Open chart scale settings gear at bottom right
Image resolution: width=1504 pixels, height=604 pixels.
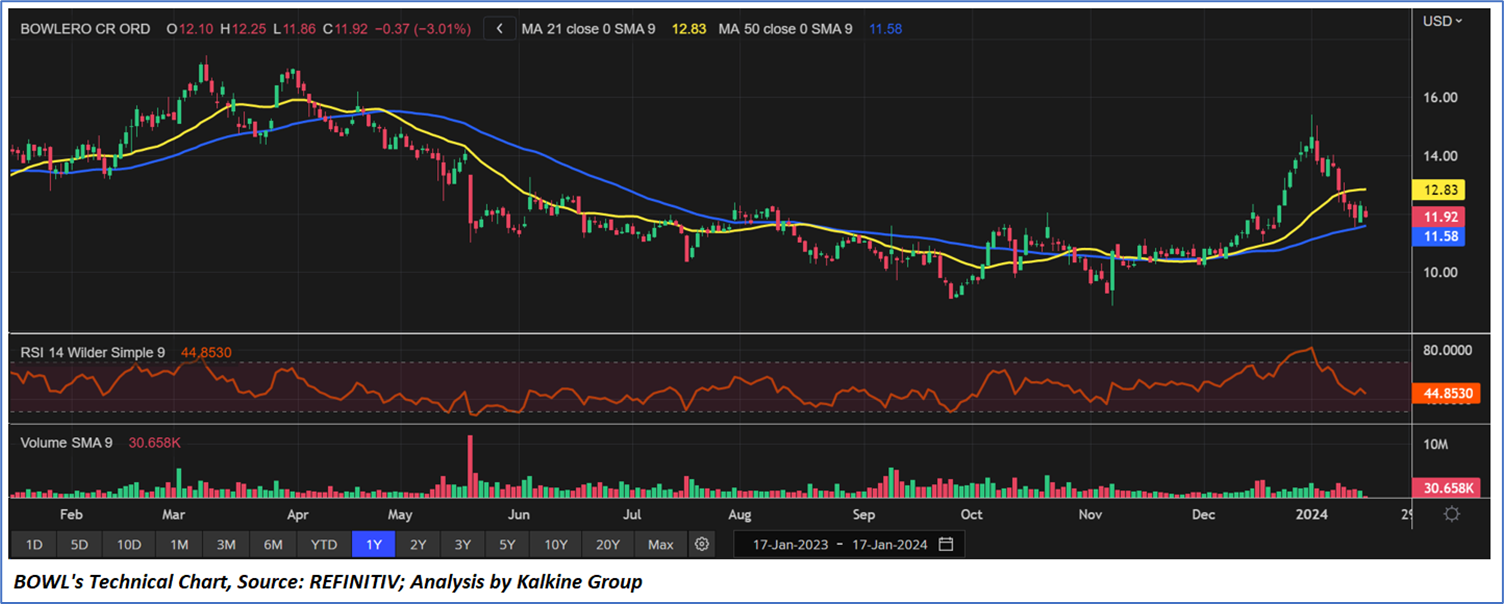point(1451,514)
